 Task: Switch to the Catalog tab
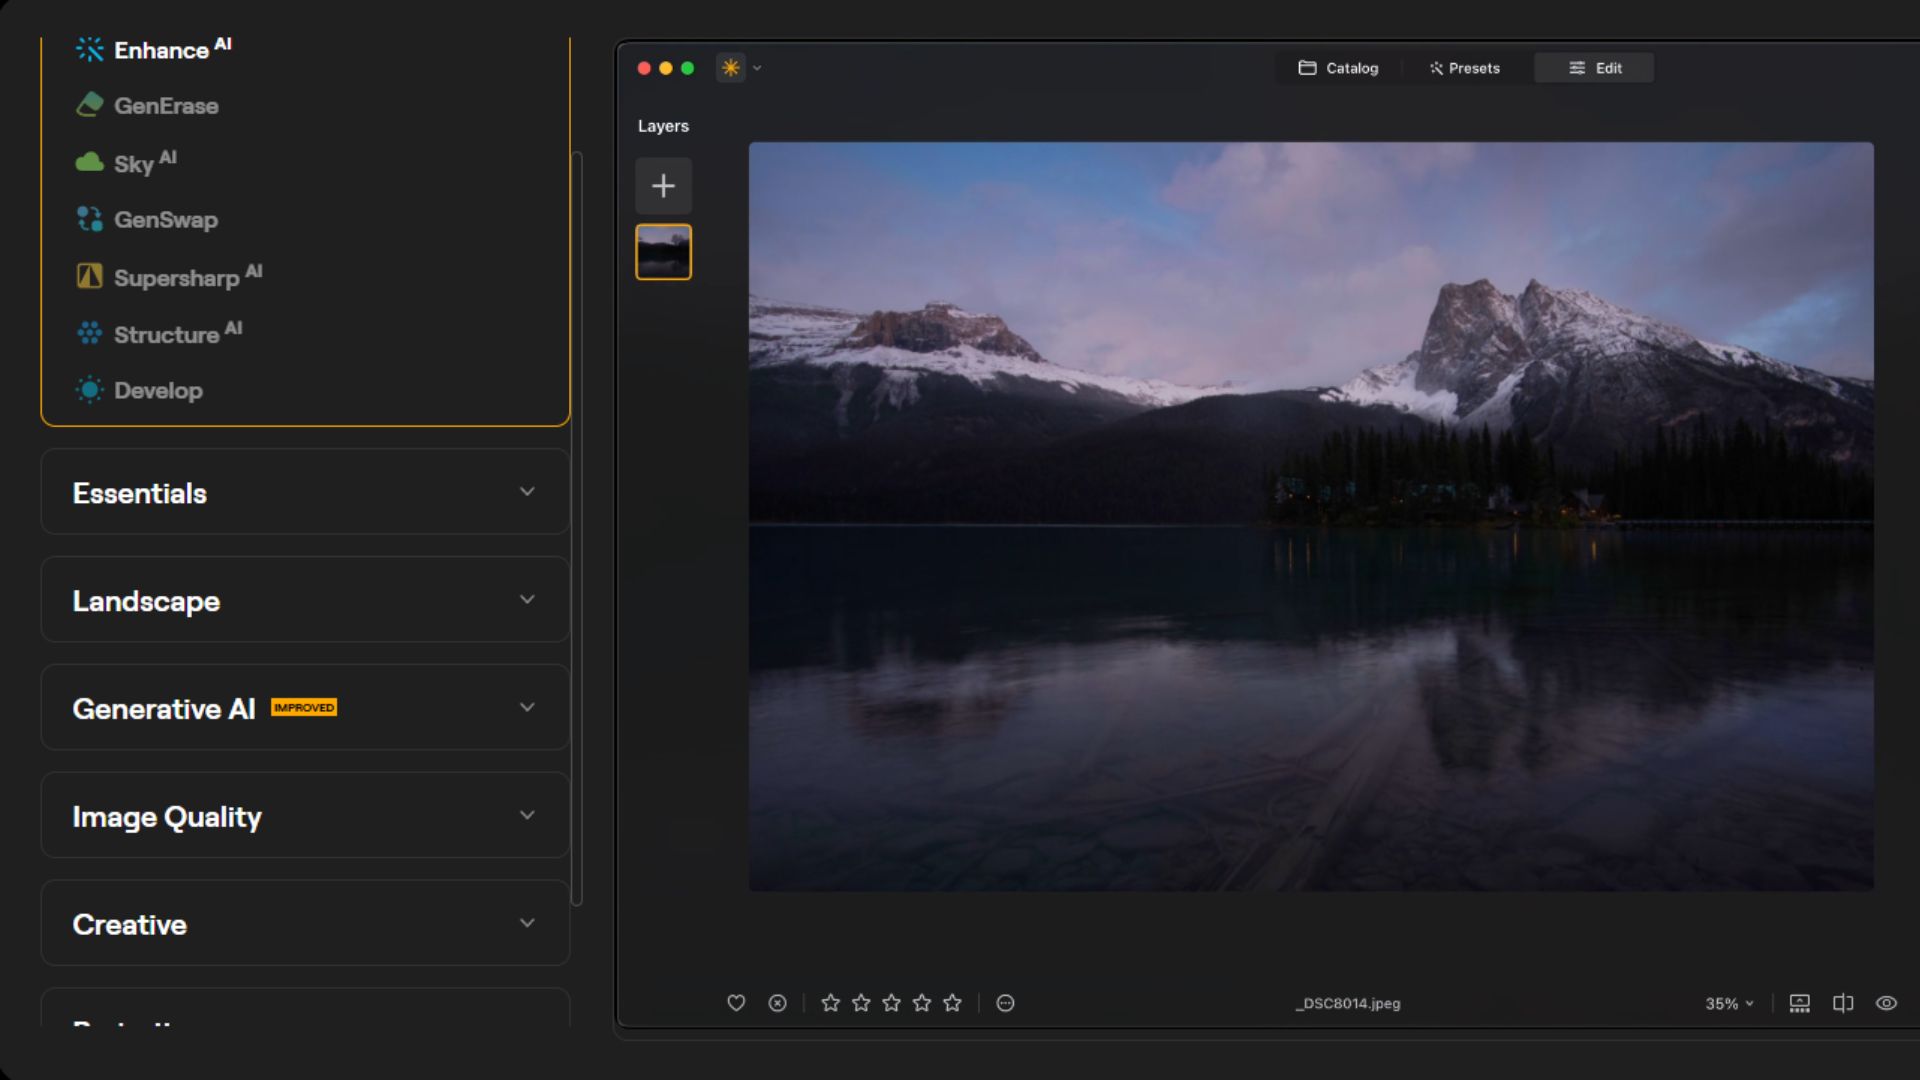click(1338, 68)
